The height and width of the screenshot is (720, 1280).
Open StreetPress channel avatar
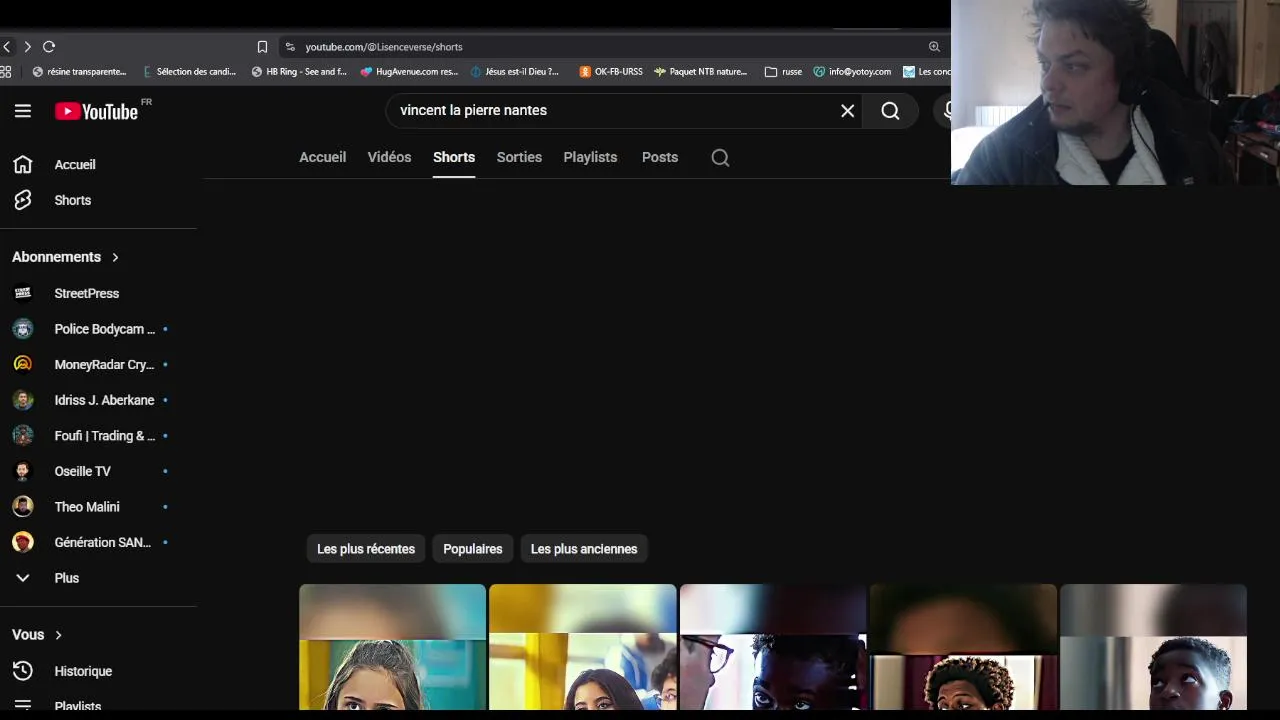pos(23,293)
